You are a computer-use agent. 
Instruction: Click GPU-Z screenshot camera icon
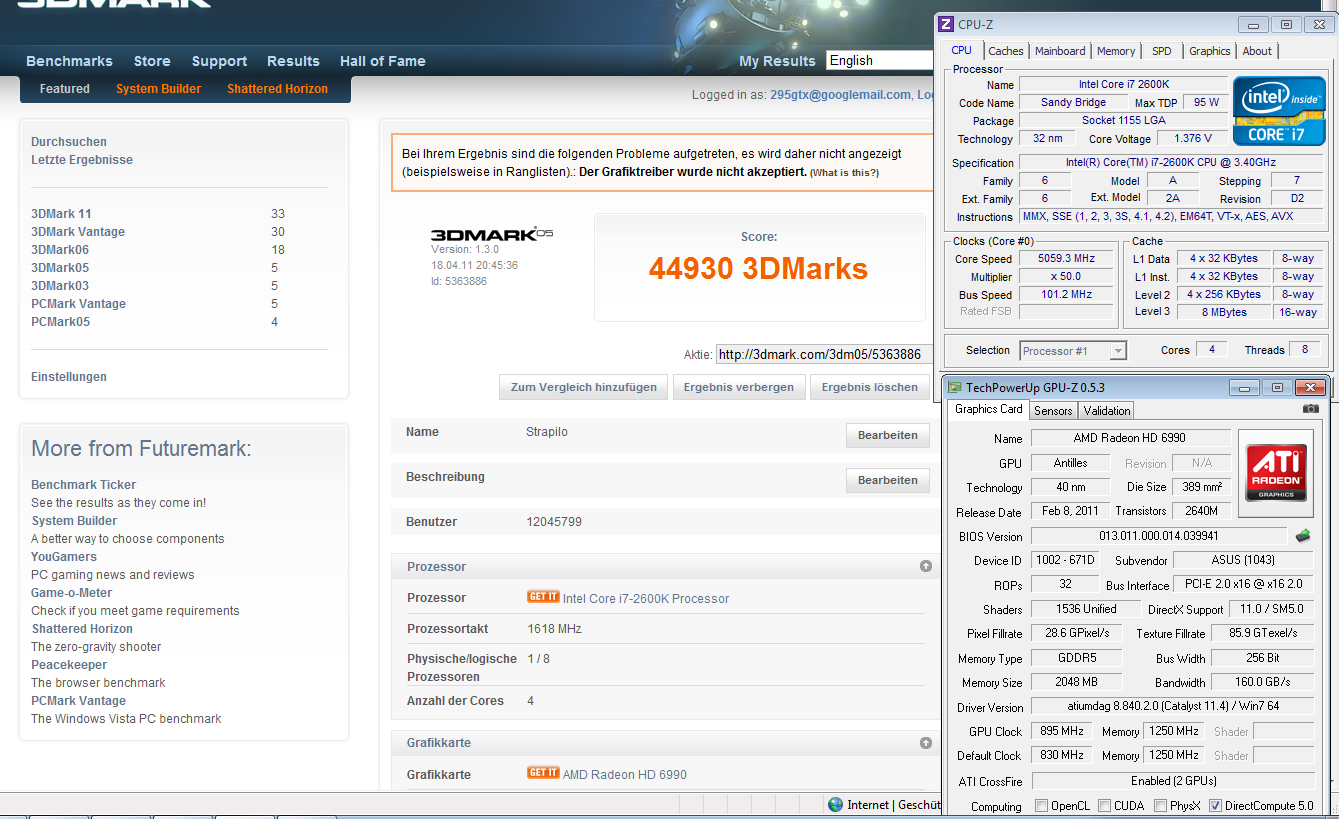point(1311,409)
